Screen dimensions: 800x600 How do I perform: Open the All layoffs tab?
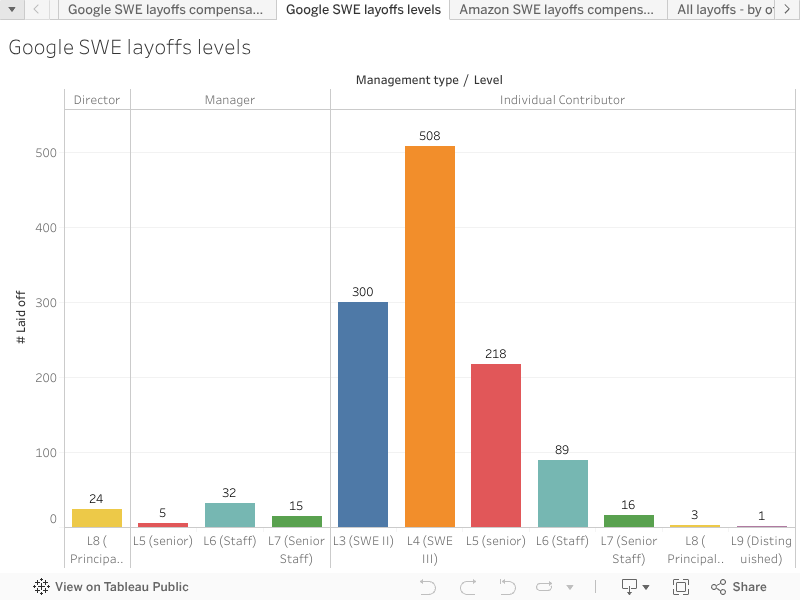[x=723, y=11]
